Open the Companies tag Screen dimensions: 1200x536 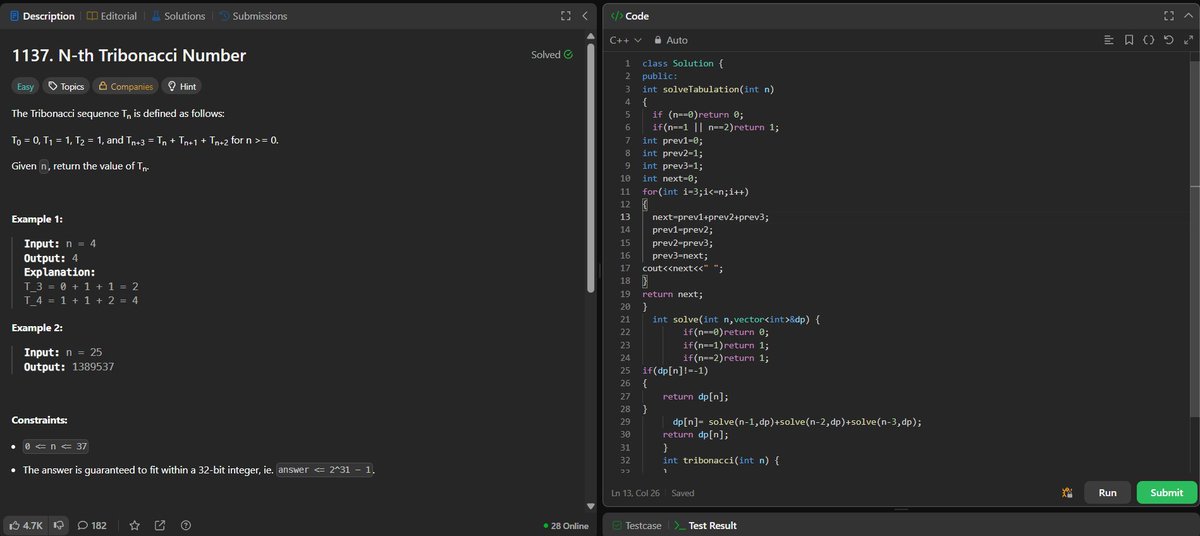tap(127, 87)
